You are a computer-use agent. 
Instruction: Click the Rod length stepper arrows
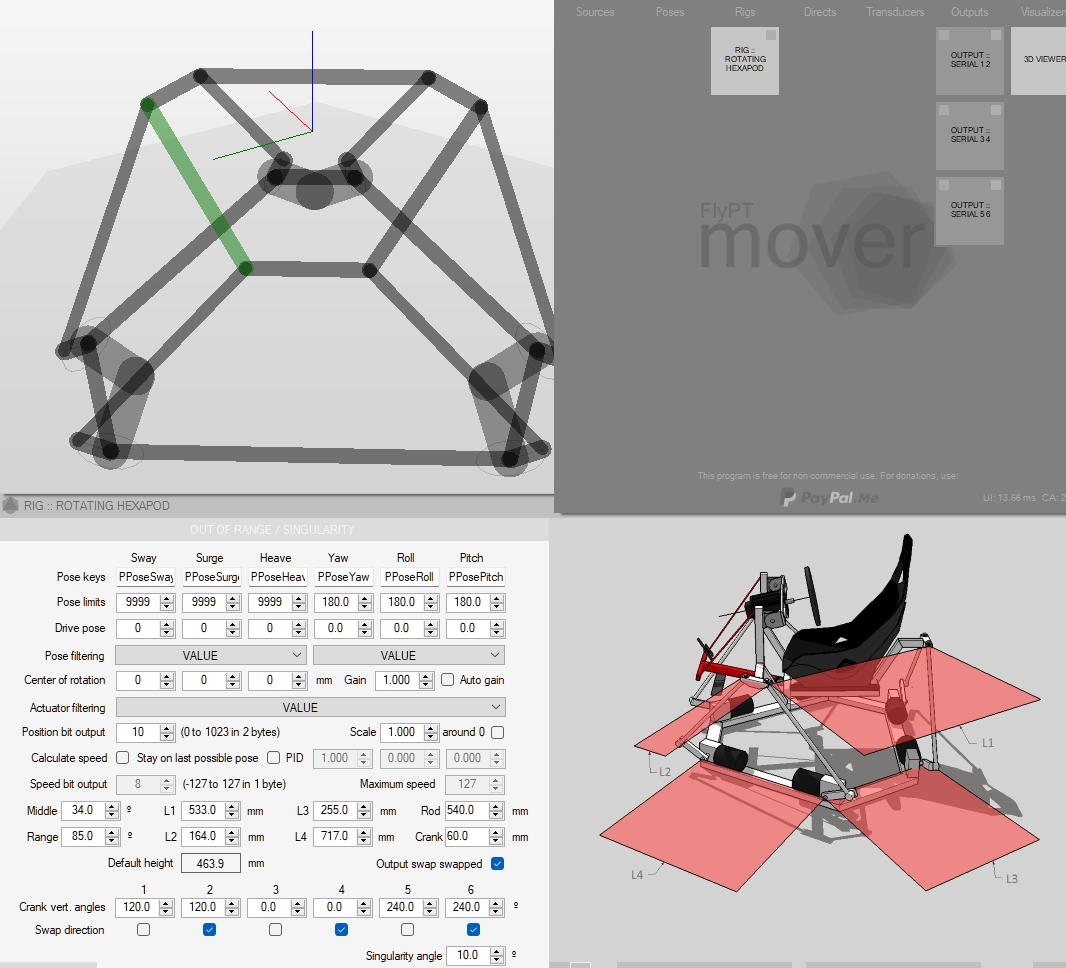coord(496,810)
